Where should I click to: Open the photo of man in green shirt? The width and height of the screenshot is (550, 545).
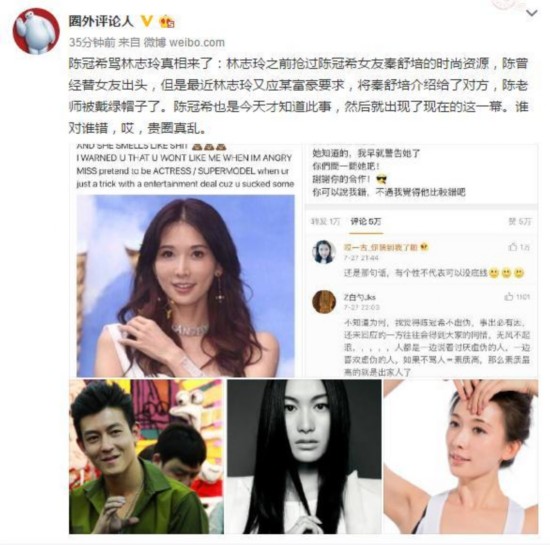pyautogui.click(x=146, y=456)
